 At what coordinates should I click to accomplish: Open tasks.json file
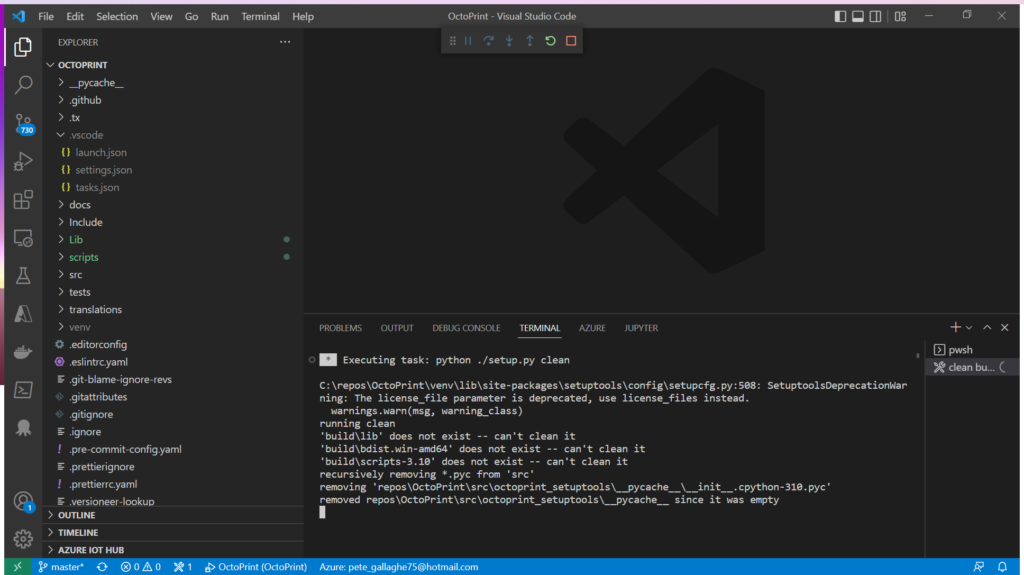point(173,187)
